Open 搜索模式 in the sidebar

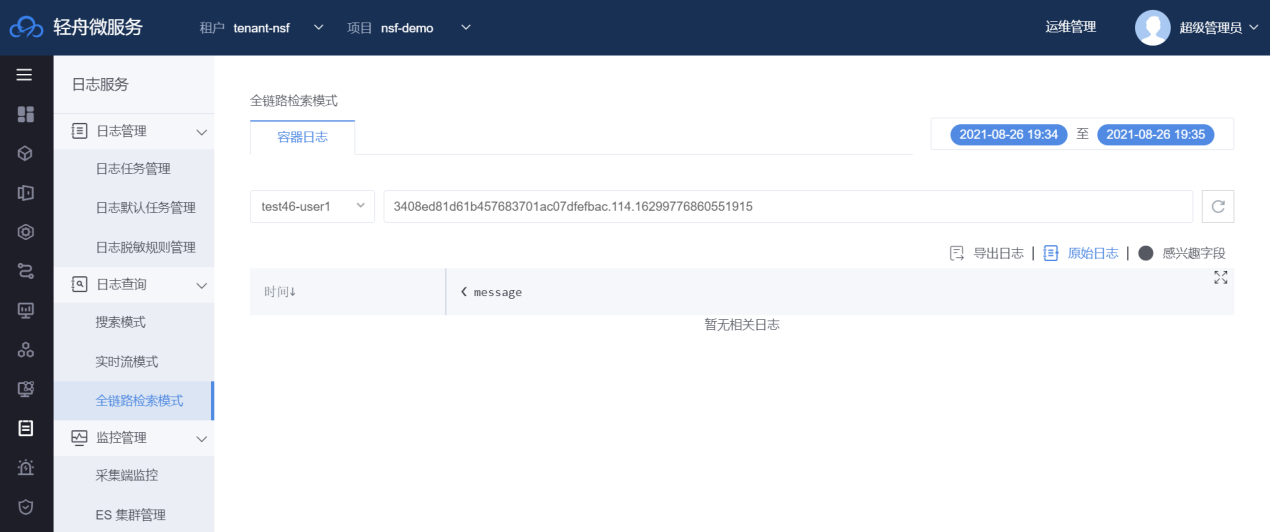point(120,322)
